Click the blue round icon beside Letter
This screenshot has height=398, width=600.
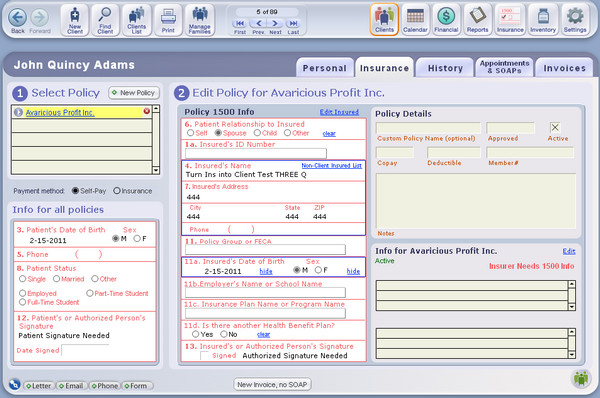[15, 384]
